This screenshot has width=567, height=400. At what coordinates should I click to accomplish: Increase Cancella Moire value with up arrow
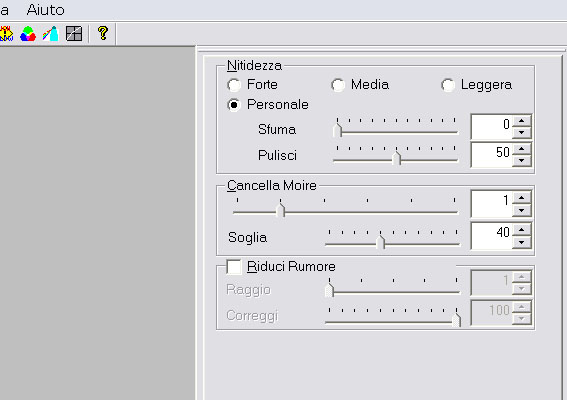(521, 197)
